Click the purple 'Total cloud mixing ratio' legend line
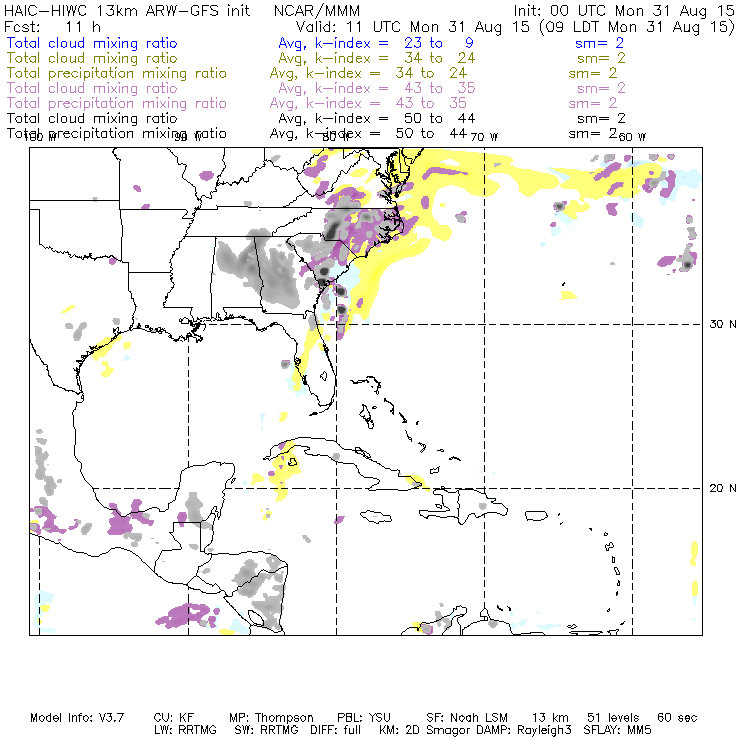 click(92, 88)
